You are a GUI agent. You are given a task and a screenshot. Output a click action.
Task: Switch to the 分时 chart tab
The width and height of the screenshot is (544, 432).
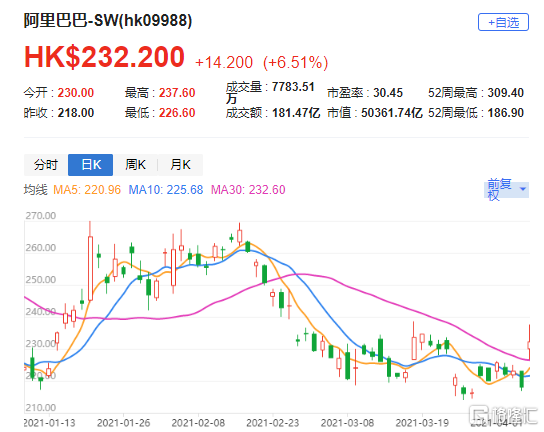click(x=46, y=165)
